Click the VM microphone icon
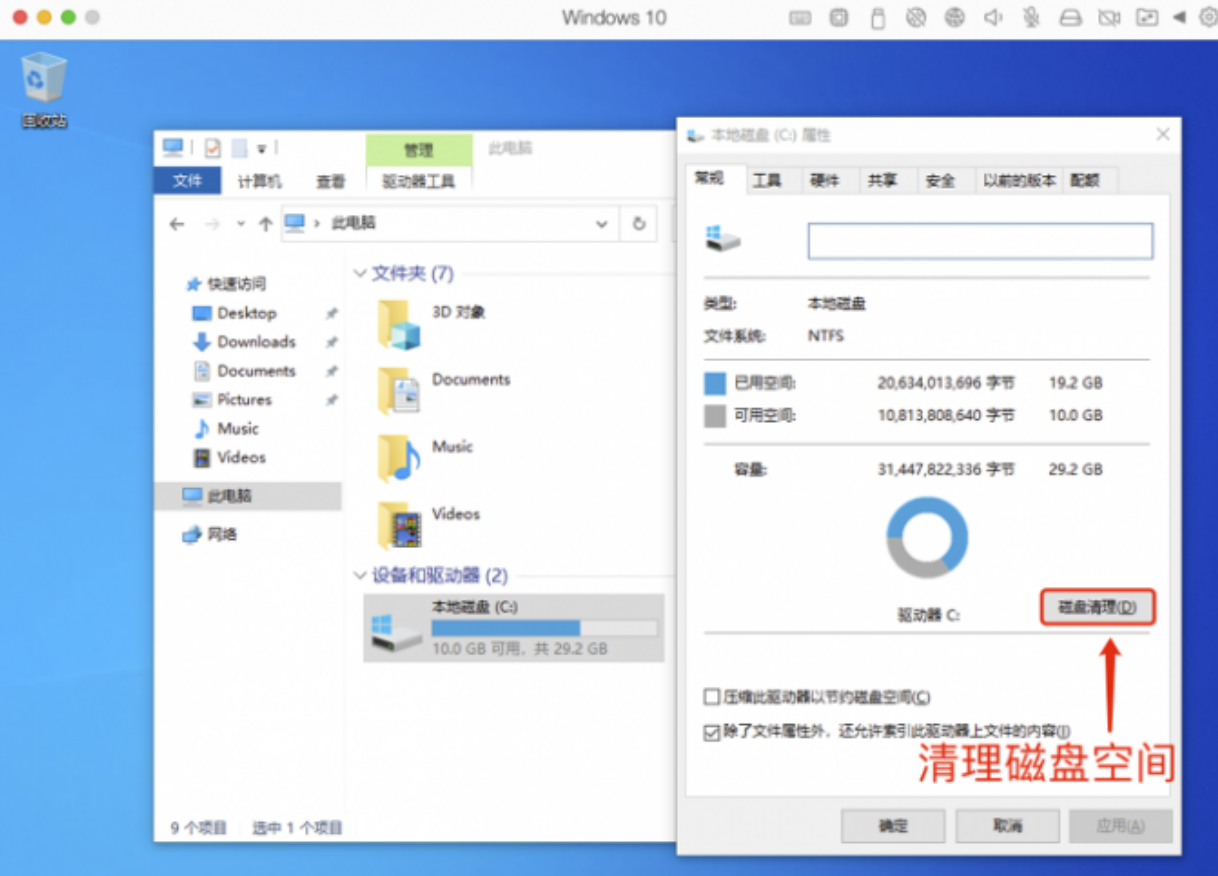Screen dimensions: 1218x876 click(1031, 17)
